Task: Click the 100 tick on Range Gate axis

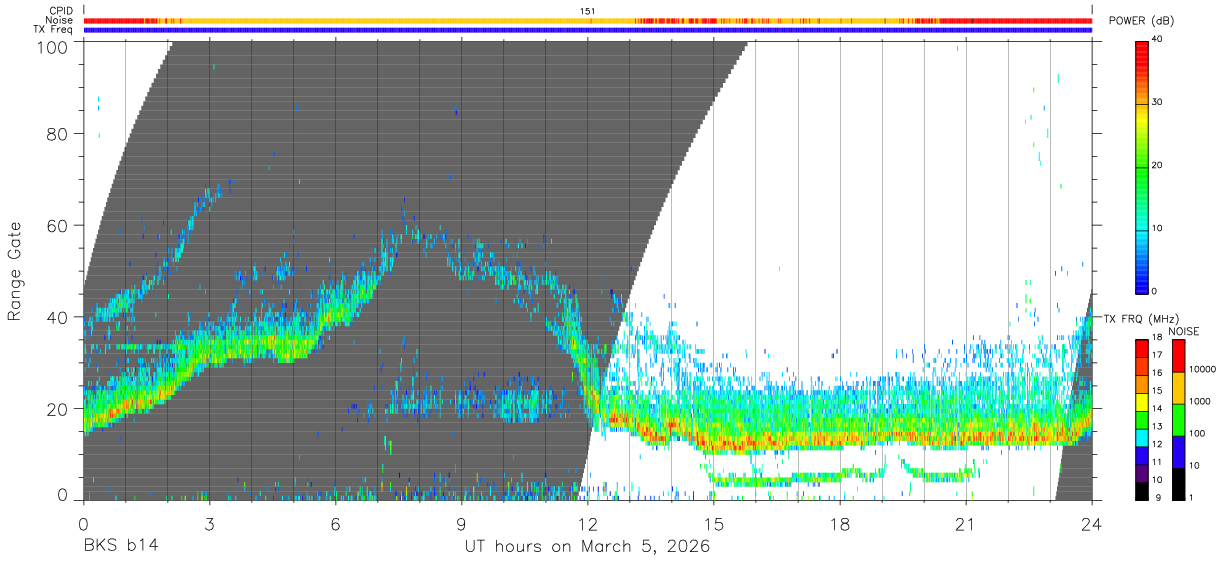Action: (x=55, y=46)
